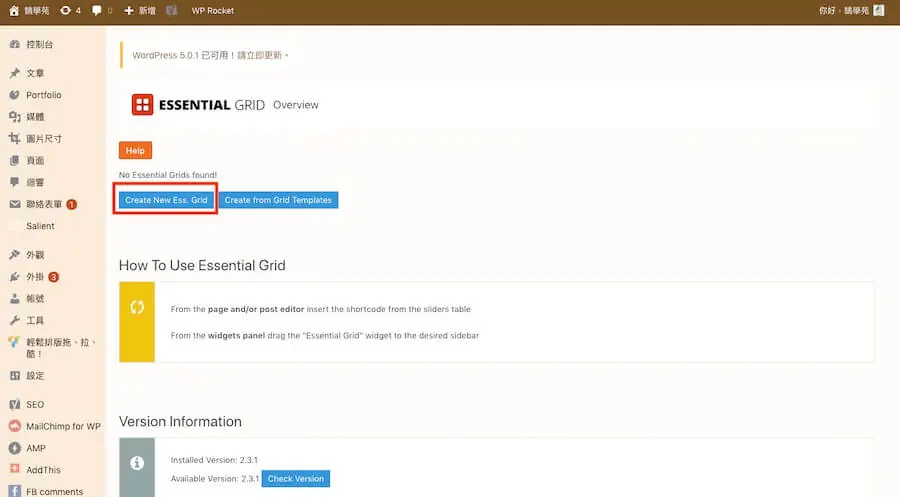Open the comments bubble in admin bar
This screenshot has width=900, height=497.
[96, 10]
